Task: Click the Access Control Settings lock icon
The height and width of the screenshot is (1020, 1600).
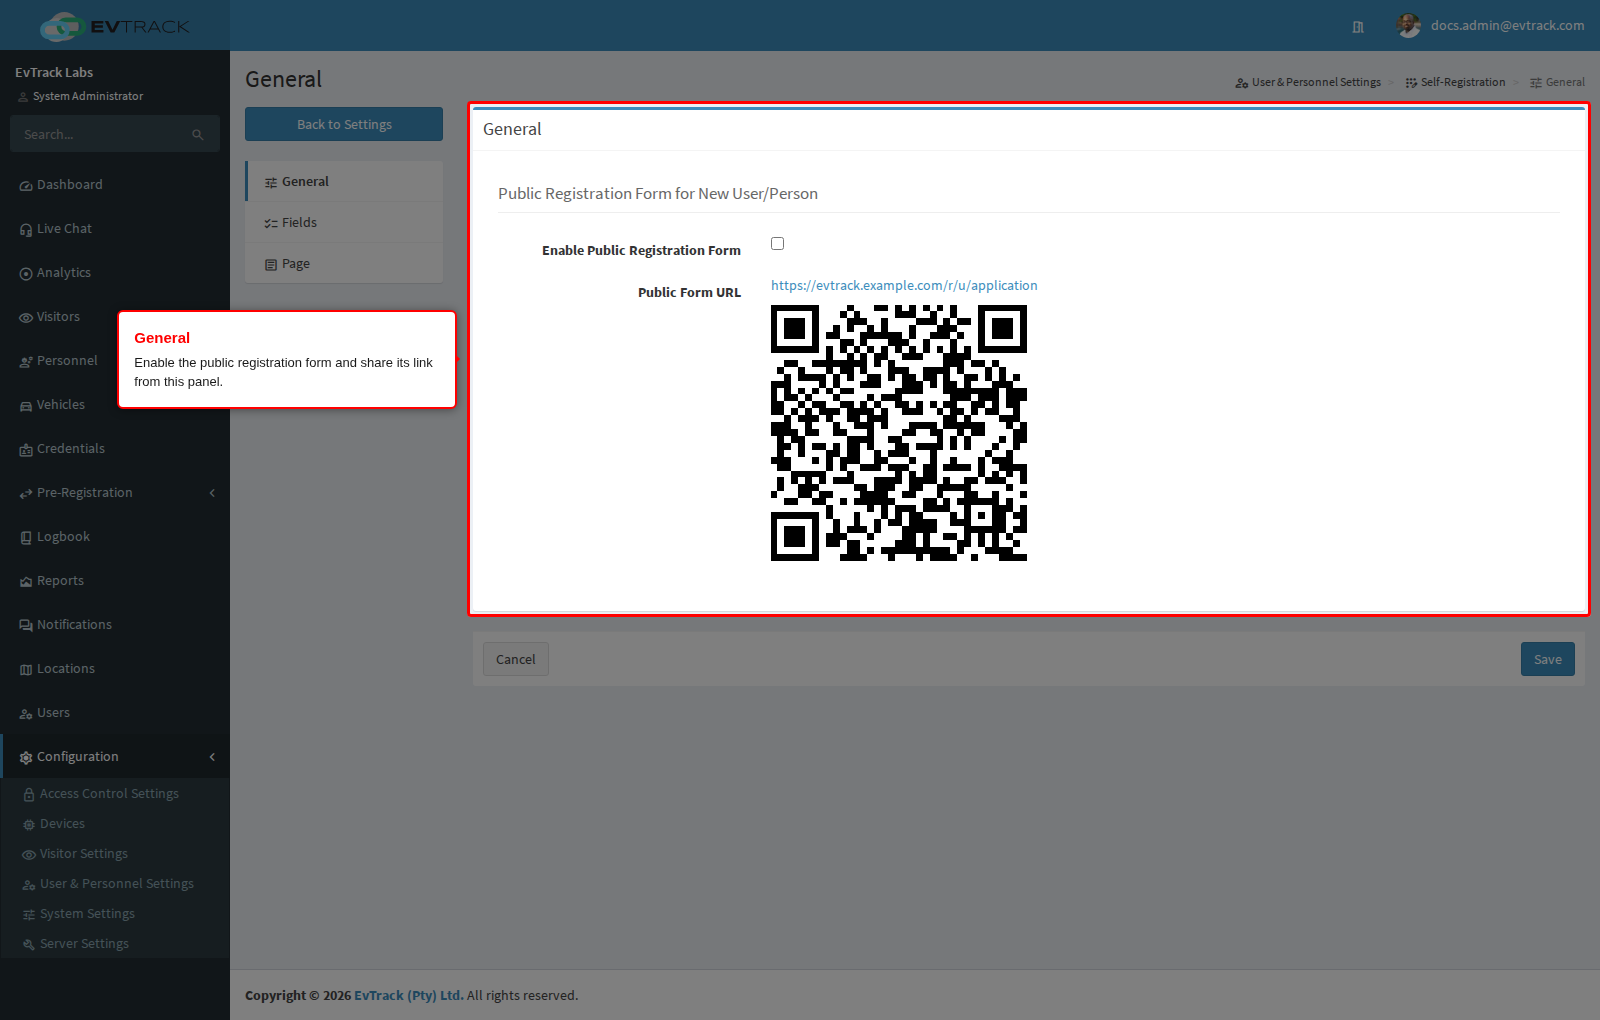Action: coord(29,795)
